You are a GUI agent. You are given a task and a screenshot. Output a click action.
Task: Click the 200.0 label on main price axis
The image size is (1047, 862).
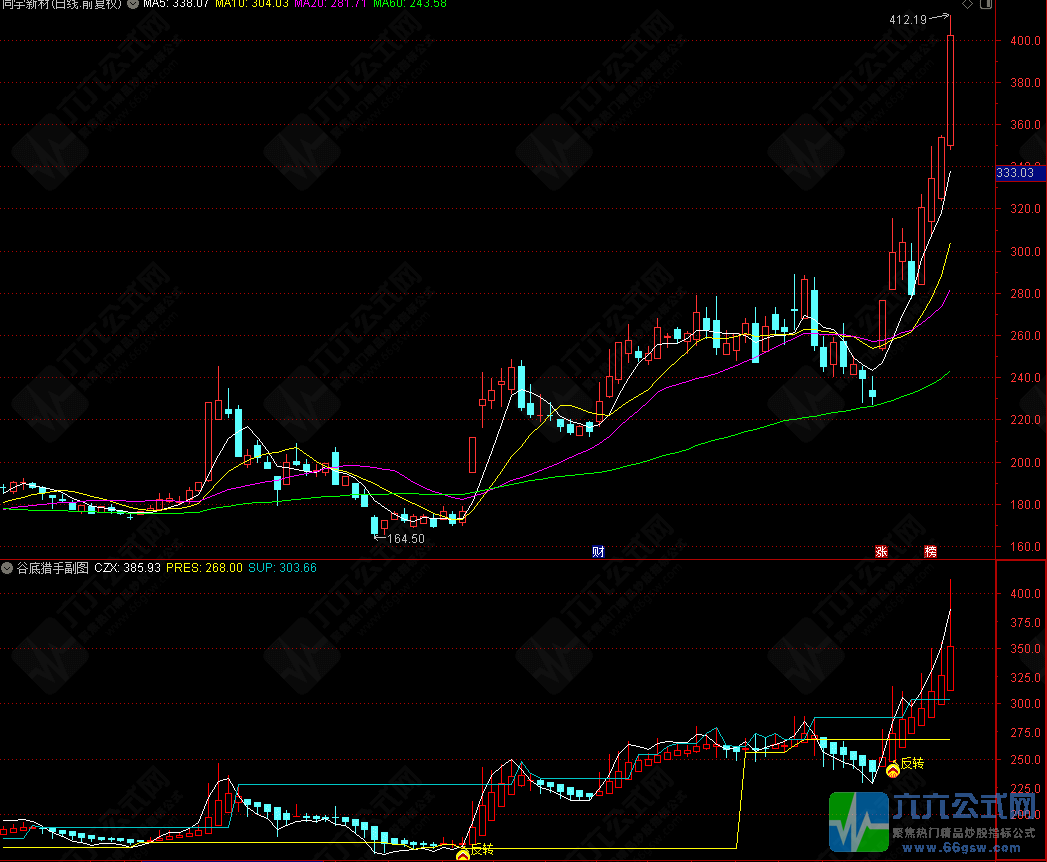click(1025, 462)
